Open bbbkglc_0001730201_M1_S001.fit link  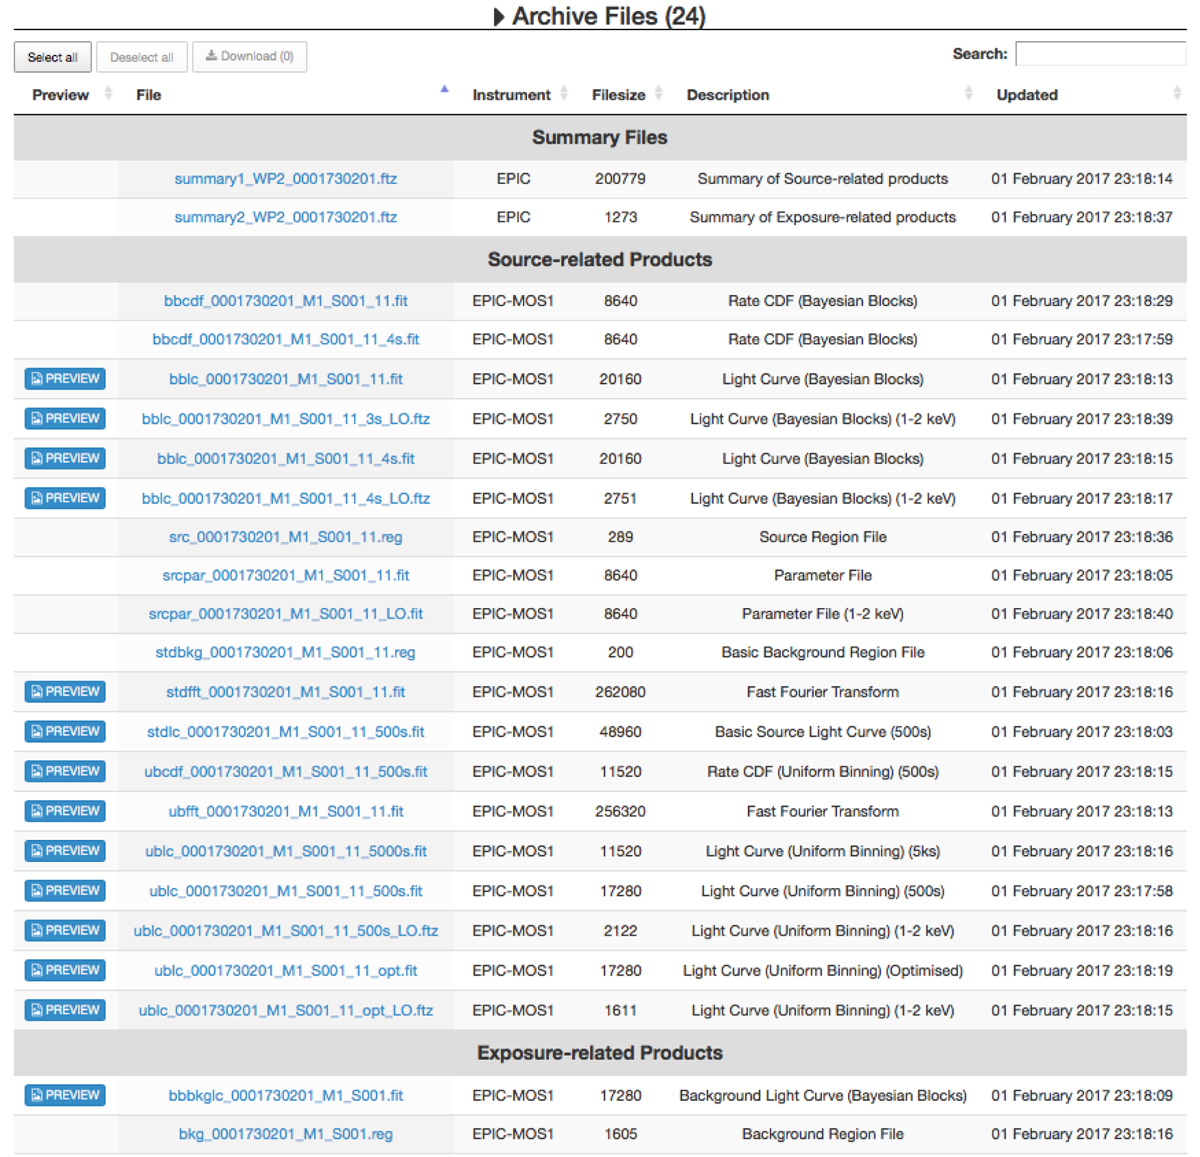pyautogui.click(x=286, y=1096)
